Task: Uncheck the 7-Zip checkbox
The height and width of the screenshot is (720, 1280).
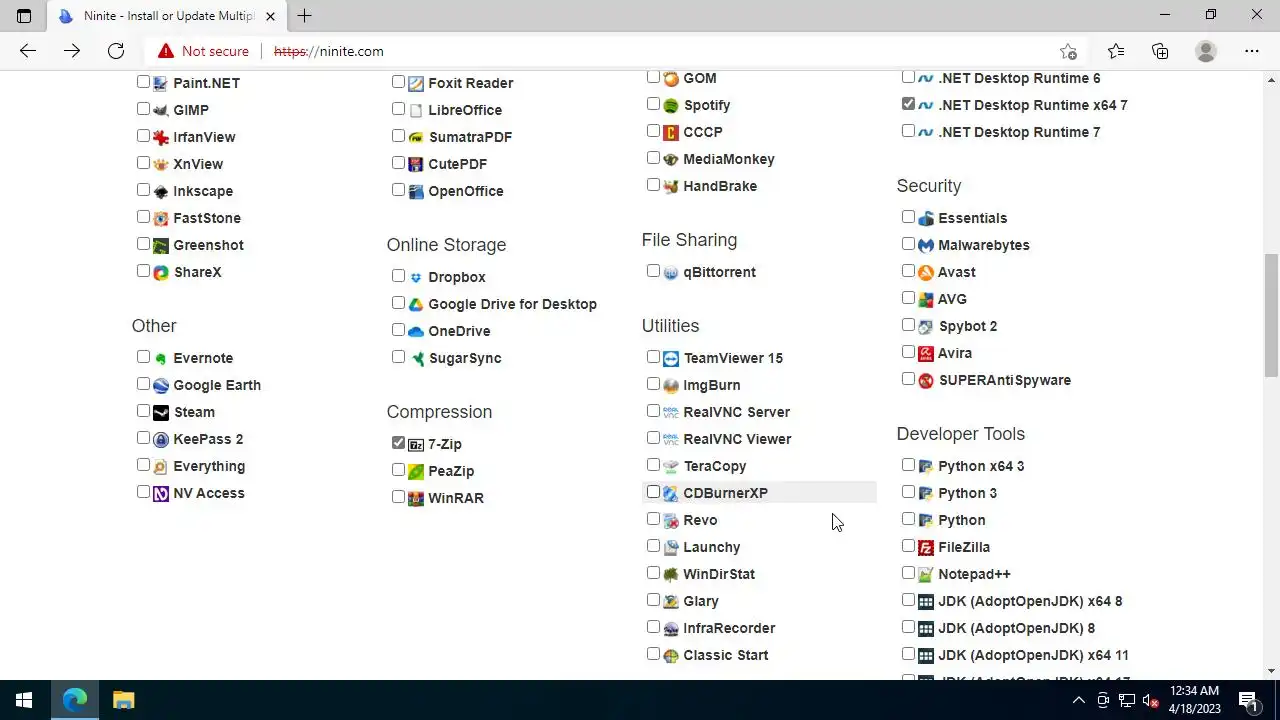Action: [398, 443]
